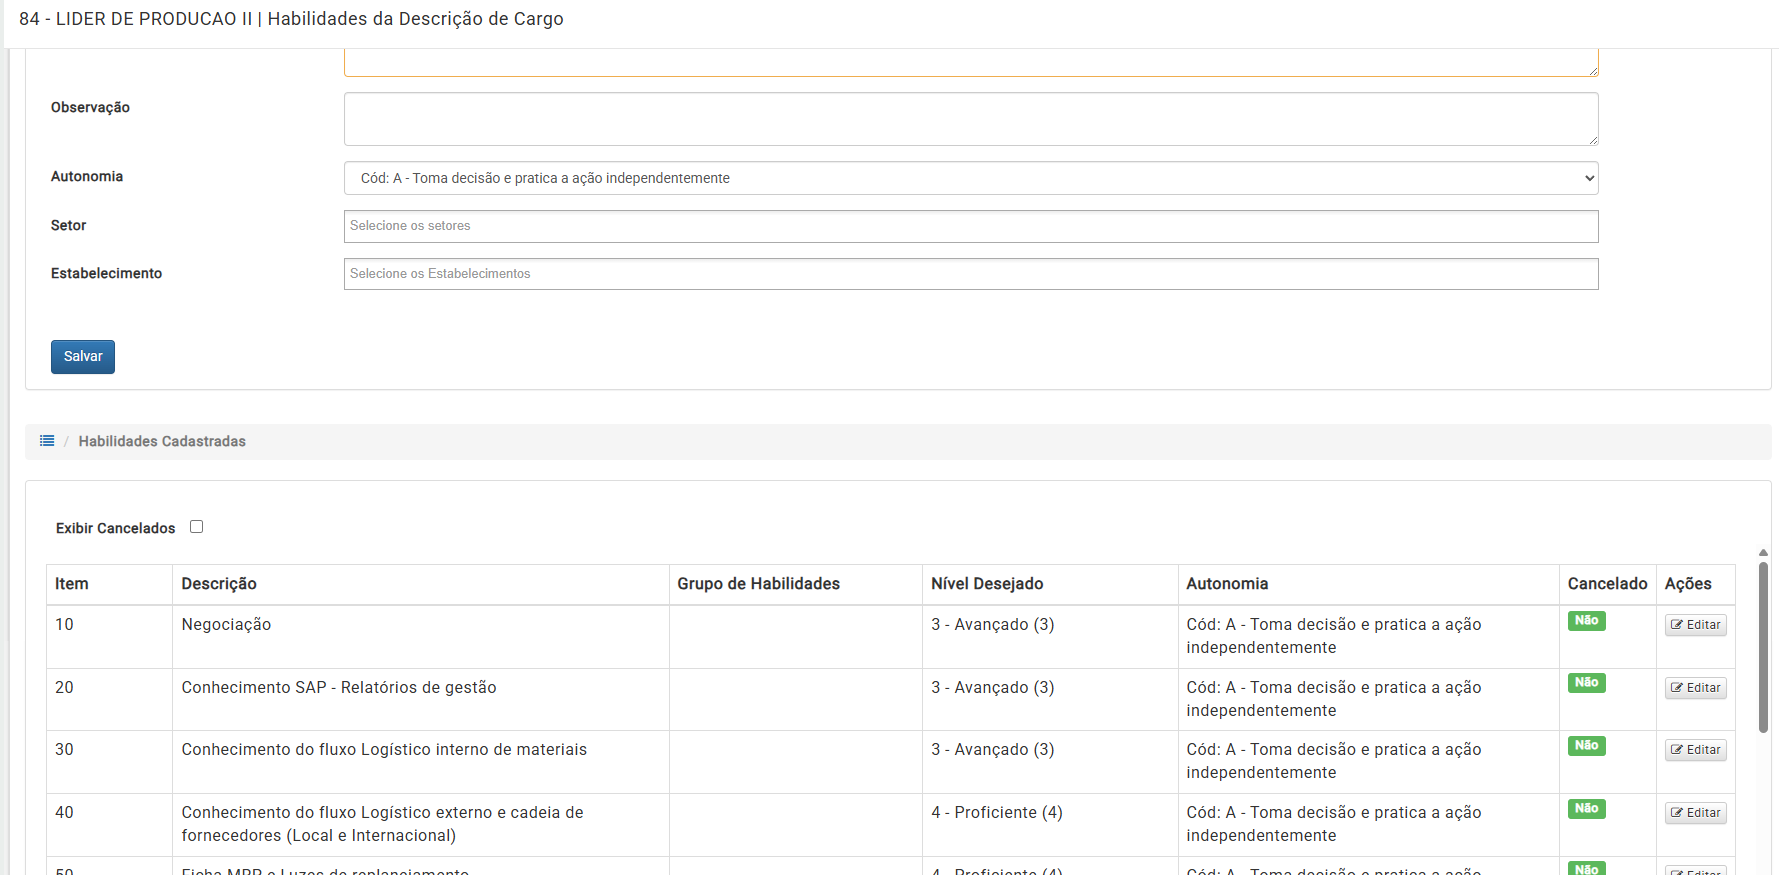Click the Não badge for item 40
The image size is (1779, 875).
(1586, 809)
